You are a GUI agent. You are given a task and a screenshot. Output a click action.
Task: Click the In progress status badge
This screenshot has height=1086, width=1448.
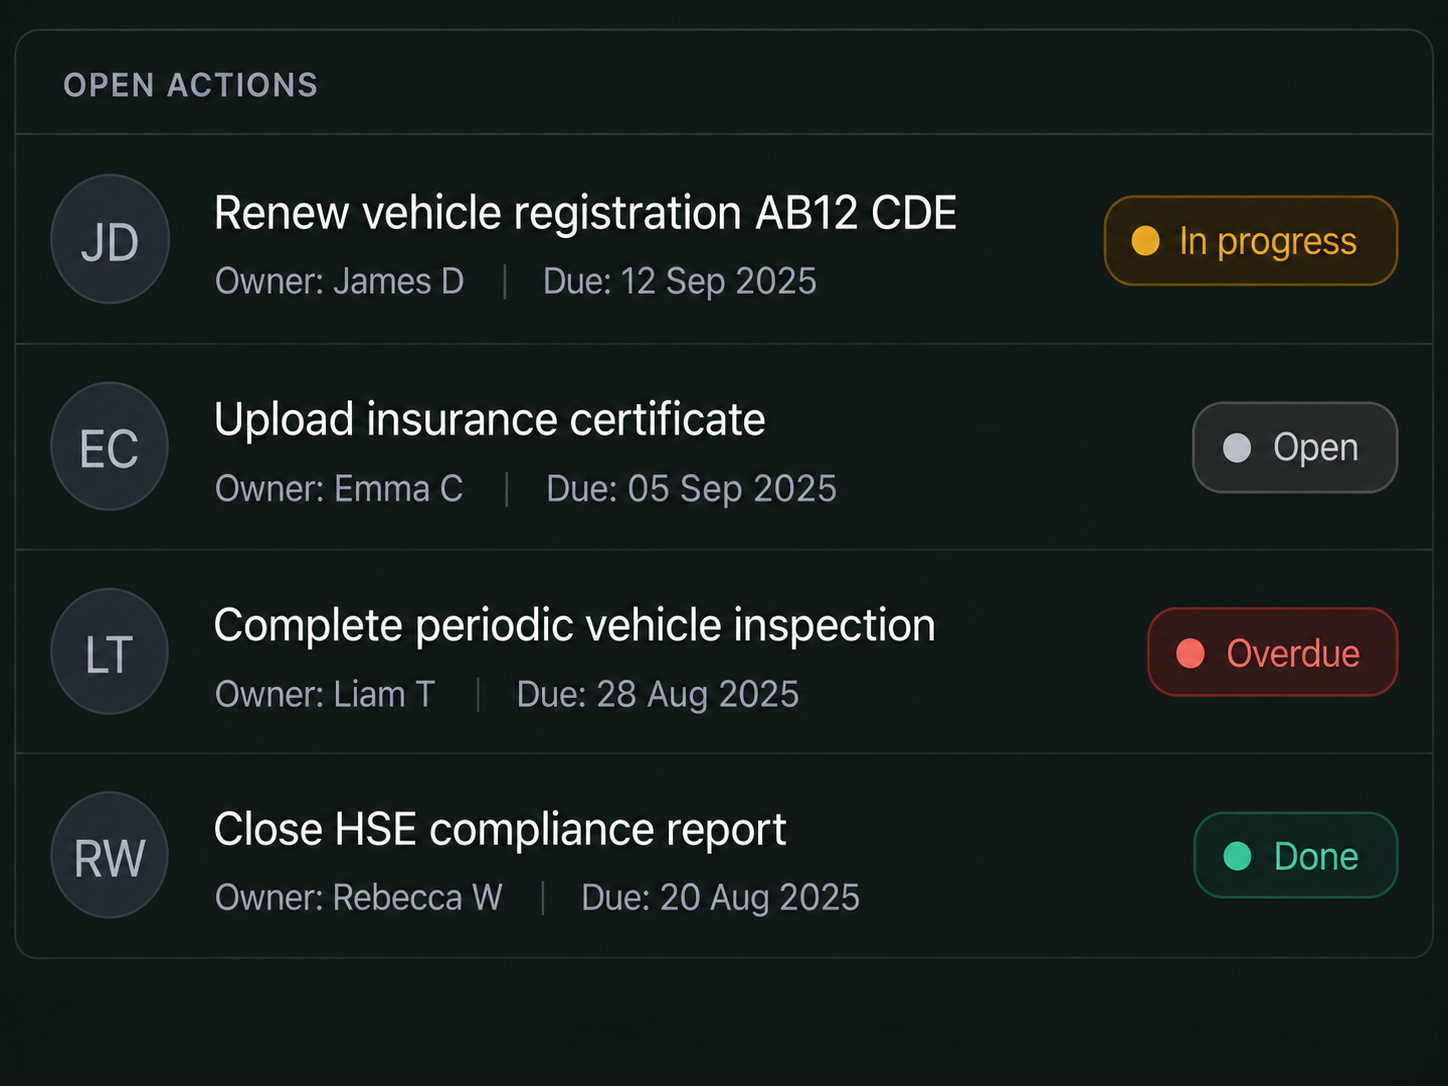tap(1250, 241)
